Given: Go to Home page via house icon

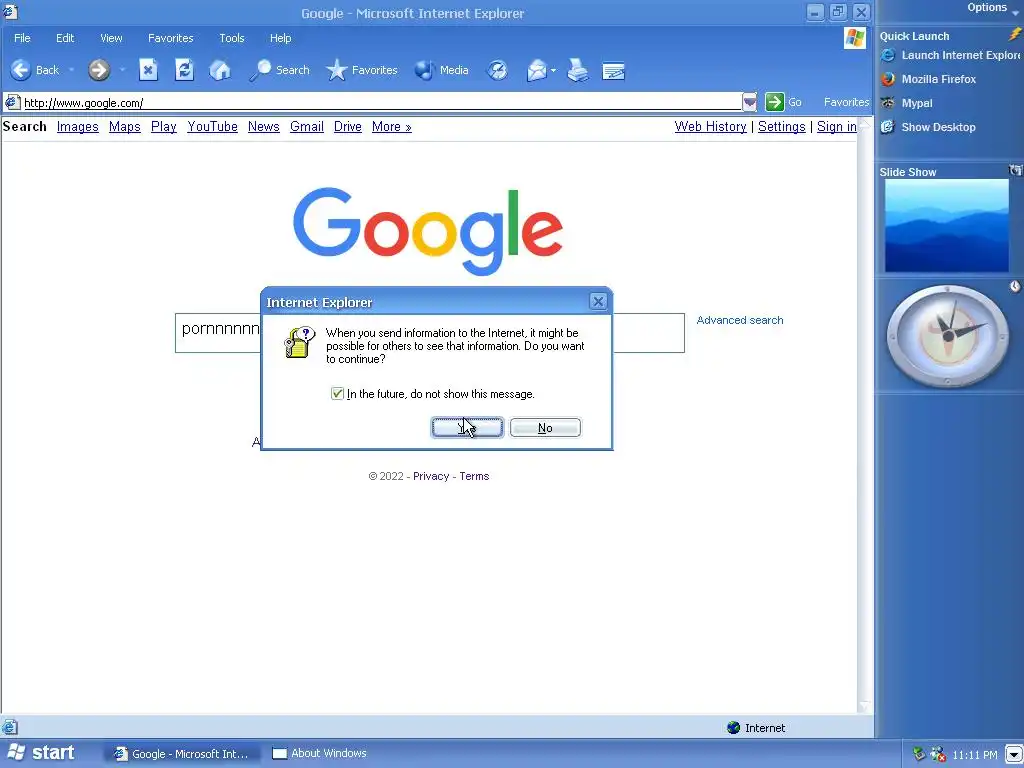Looking at the screenshot, I should coord(220,70).
